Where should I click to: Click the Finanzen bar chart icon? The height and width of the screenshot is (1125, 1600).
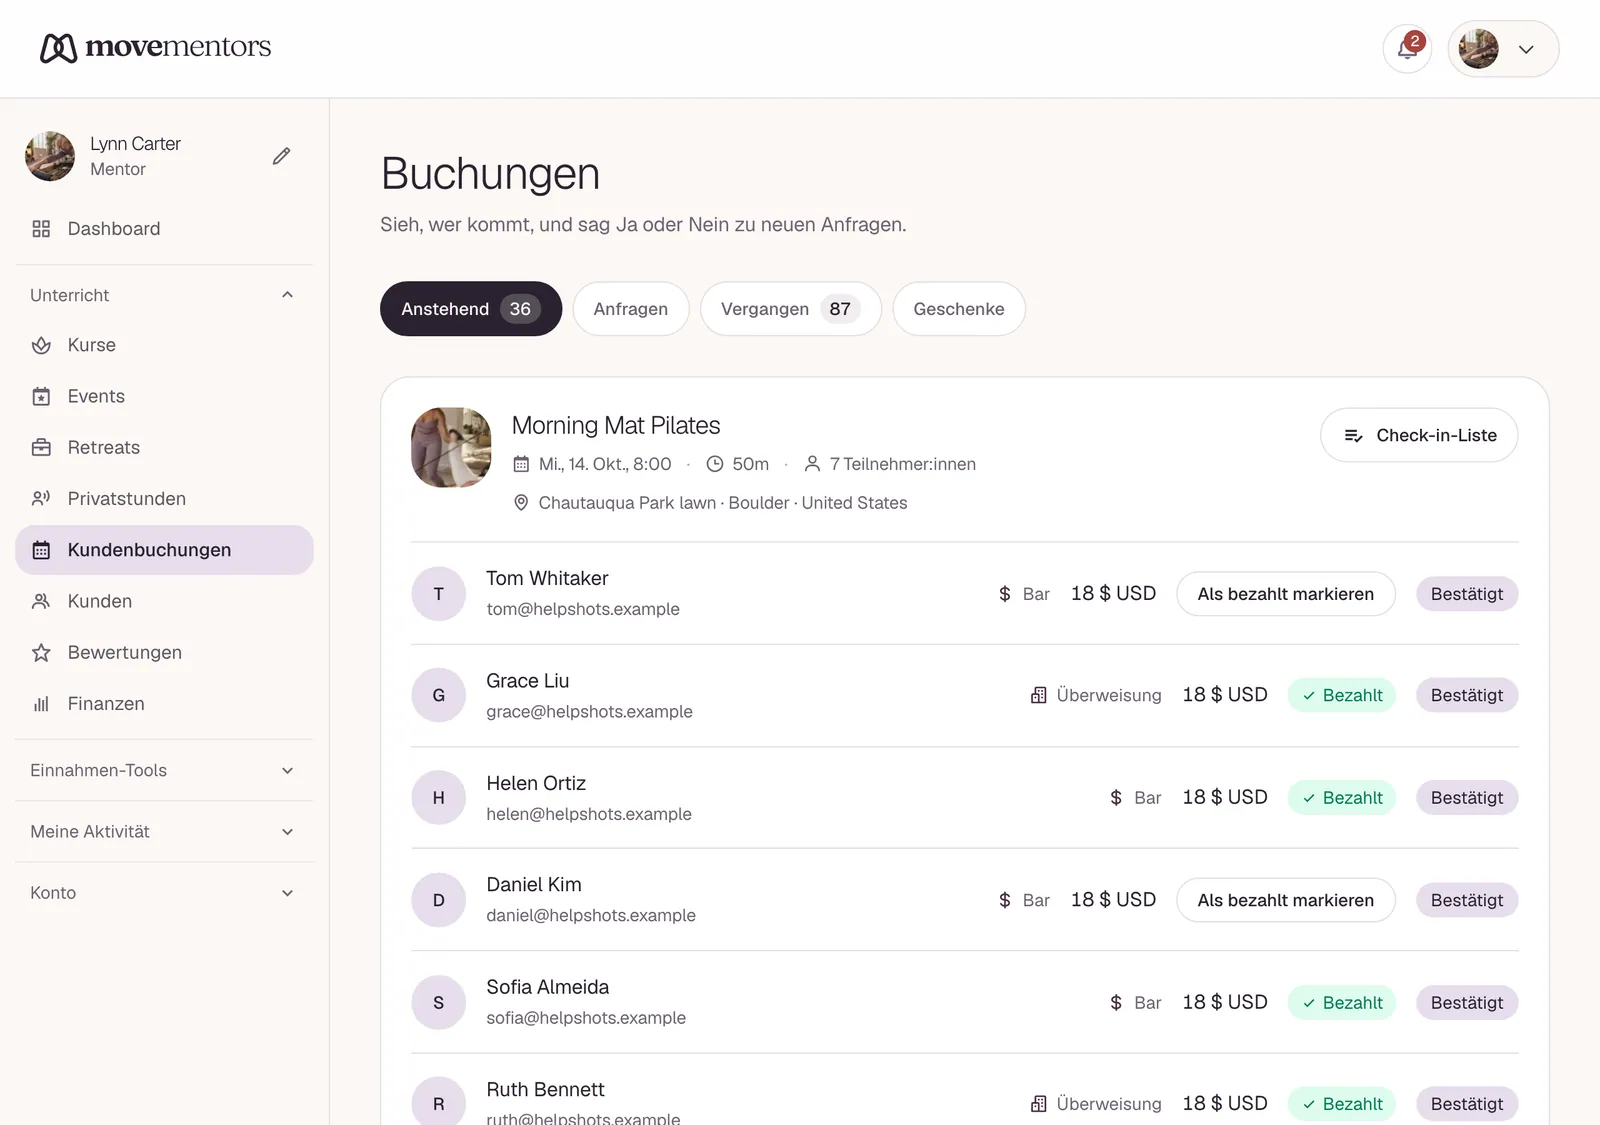click(41, 704)
